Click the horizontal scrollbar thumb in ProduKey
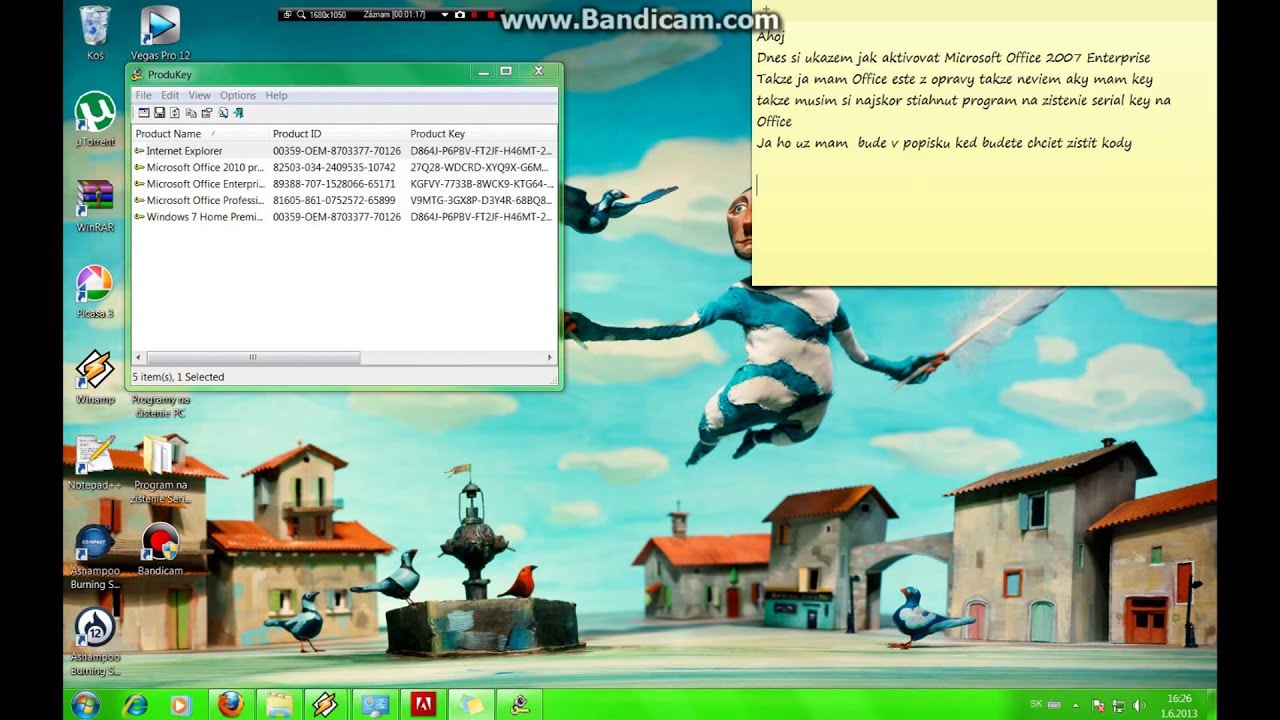Screen dimensions: 1280x720 pyautogui.click(x=252, y=357)
